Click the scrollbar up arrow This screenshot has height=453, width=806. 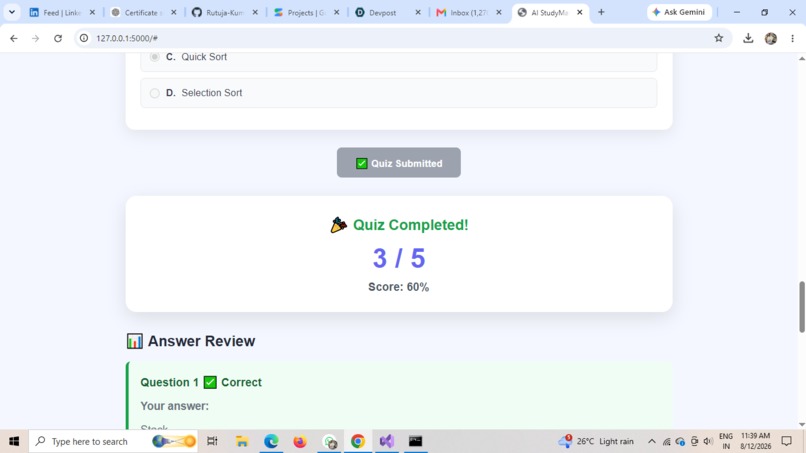coord(801,59)
